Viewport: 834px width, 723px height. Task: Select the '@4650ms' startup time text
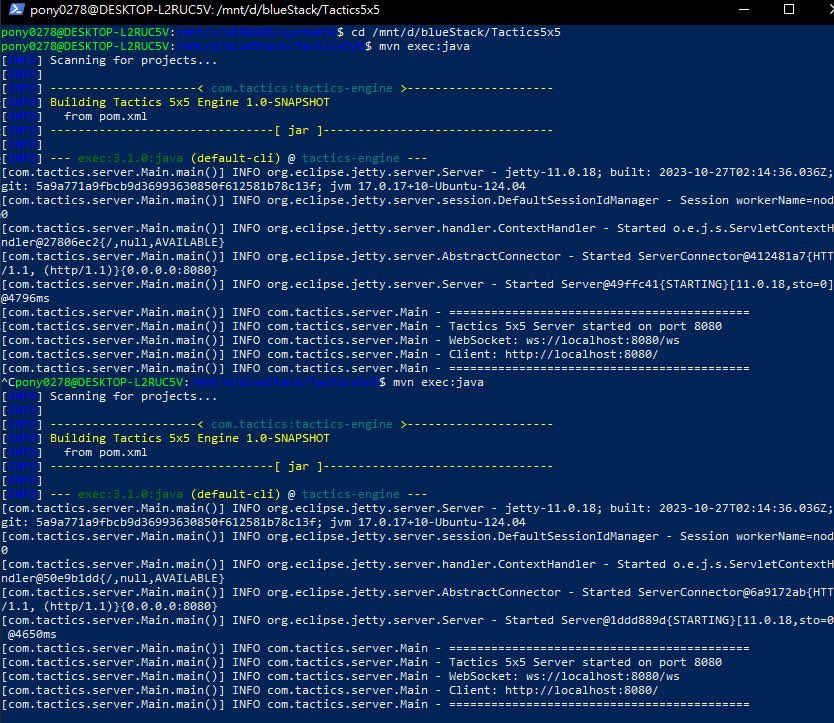click(x=32, y=634)
